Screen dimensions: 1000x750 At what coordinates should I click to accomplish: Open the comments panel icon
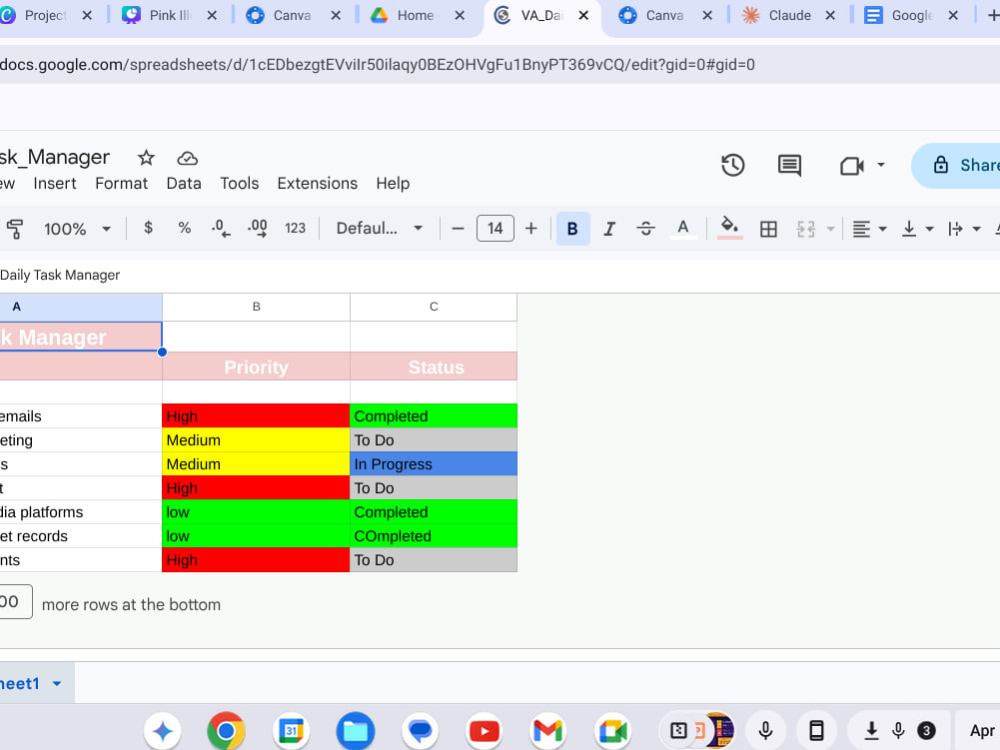pos(789,165)
